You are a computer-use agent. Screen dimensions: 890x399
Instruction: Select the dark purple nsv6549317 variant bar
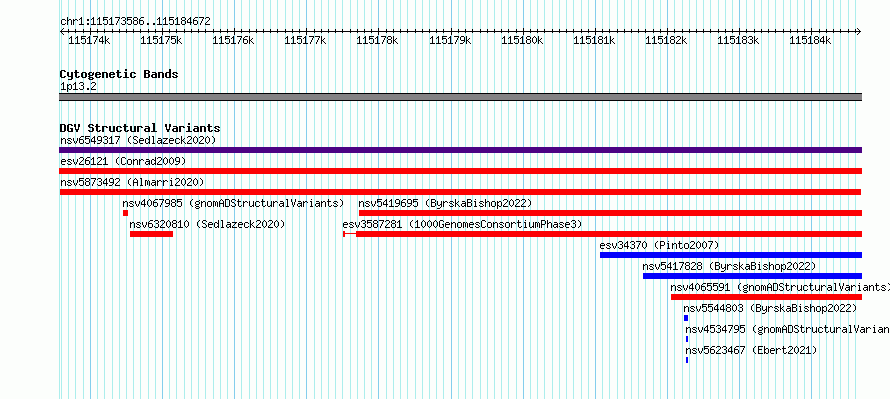pyautogui.click(x=461, y=150)
